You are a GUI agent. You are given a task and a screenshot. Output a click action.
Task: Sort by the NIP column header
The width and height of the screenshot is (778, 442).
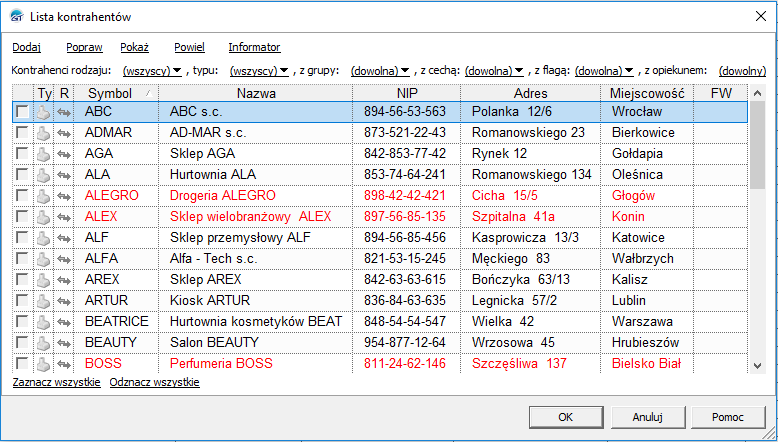coord(407,93)
